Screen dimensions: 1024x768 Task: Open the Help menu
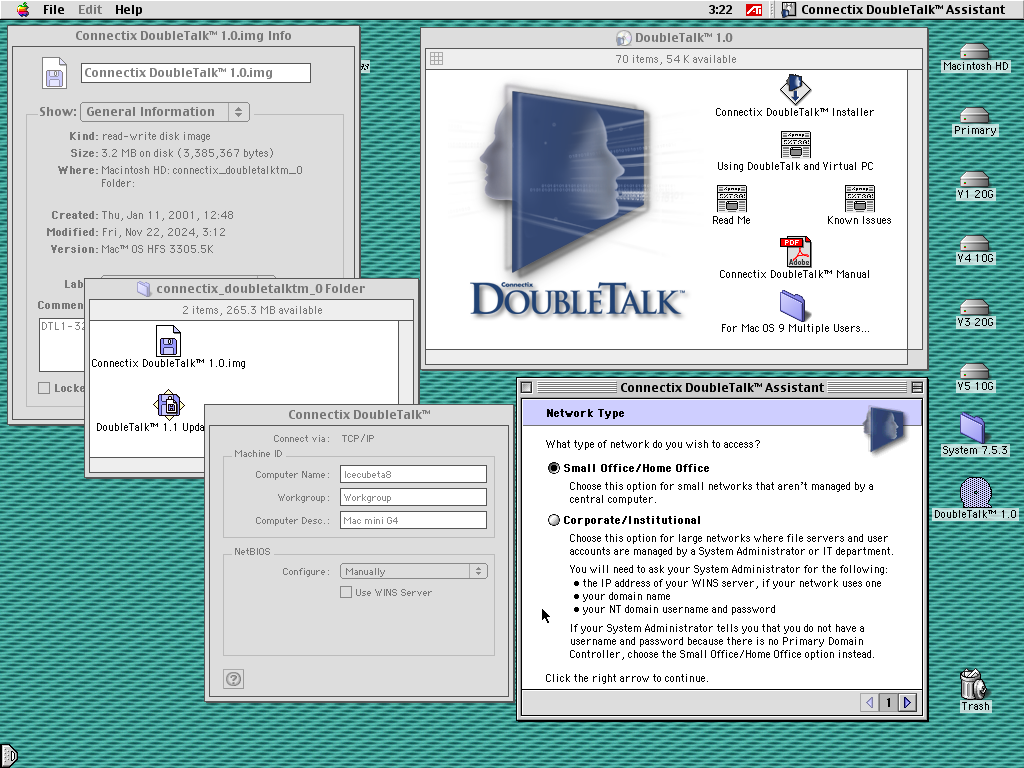129,9
